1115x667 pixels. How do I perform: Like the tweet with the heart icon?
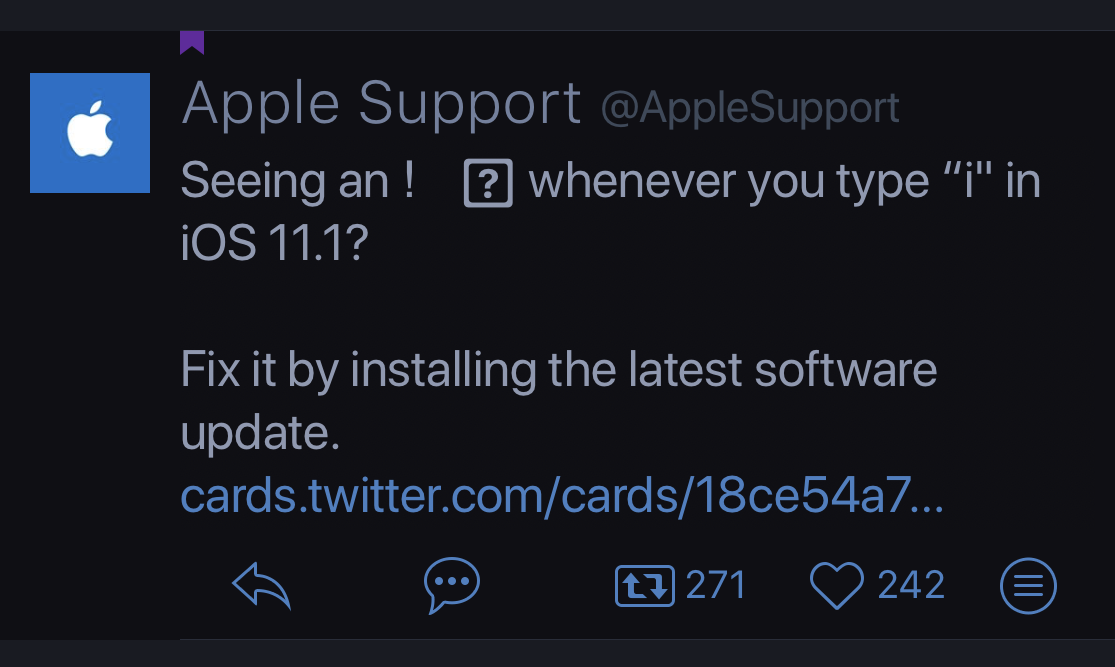click(x=836, y=585)
